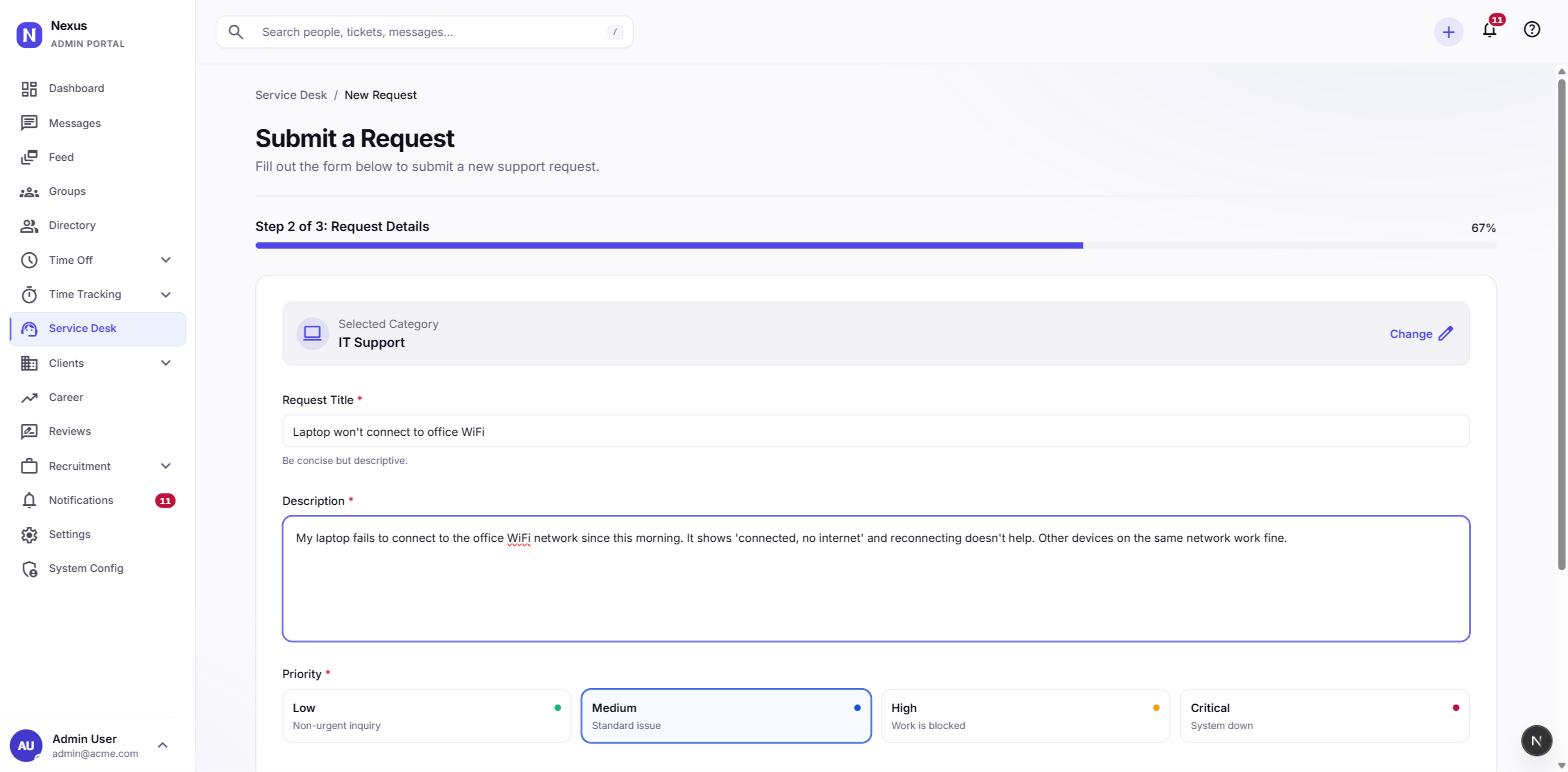This screenshot has width=1568, height=772.
Task: Click the New Request breadcrumb text
Action: pyautogui.click(x=381, y=95)
